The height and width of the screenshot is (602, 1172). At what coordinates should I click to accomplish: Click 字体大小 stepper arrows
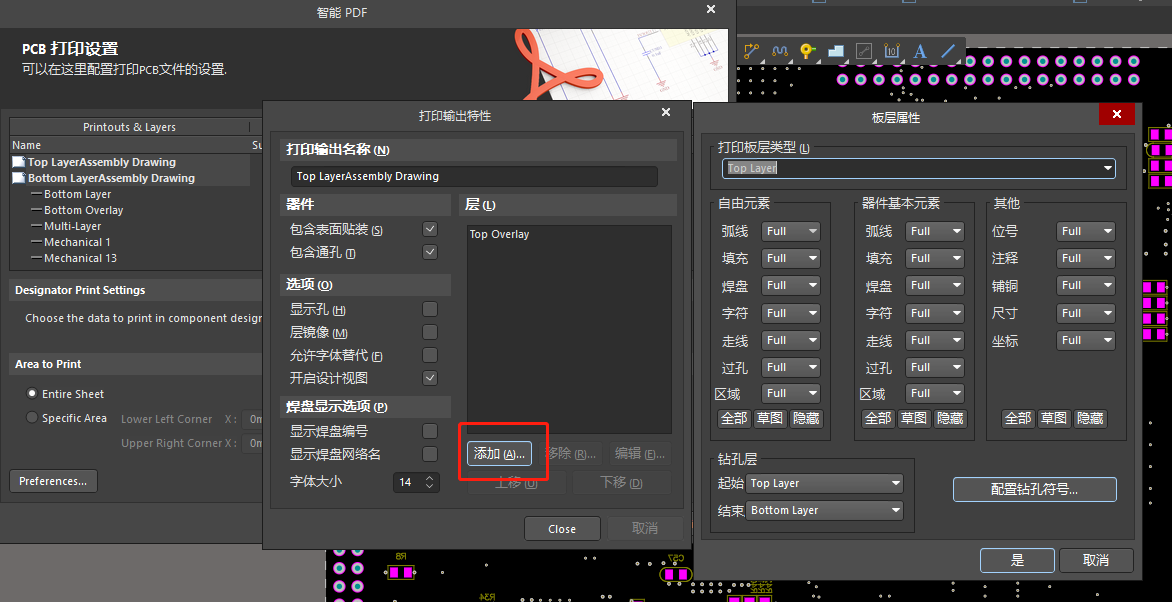(429, 482)
